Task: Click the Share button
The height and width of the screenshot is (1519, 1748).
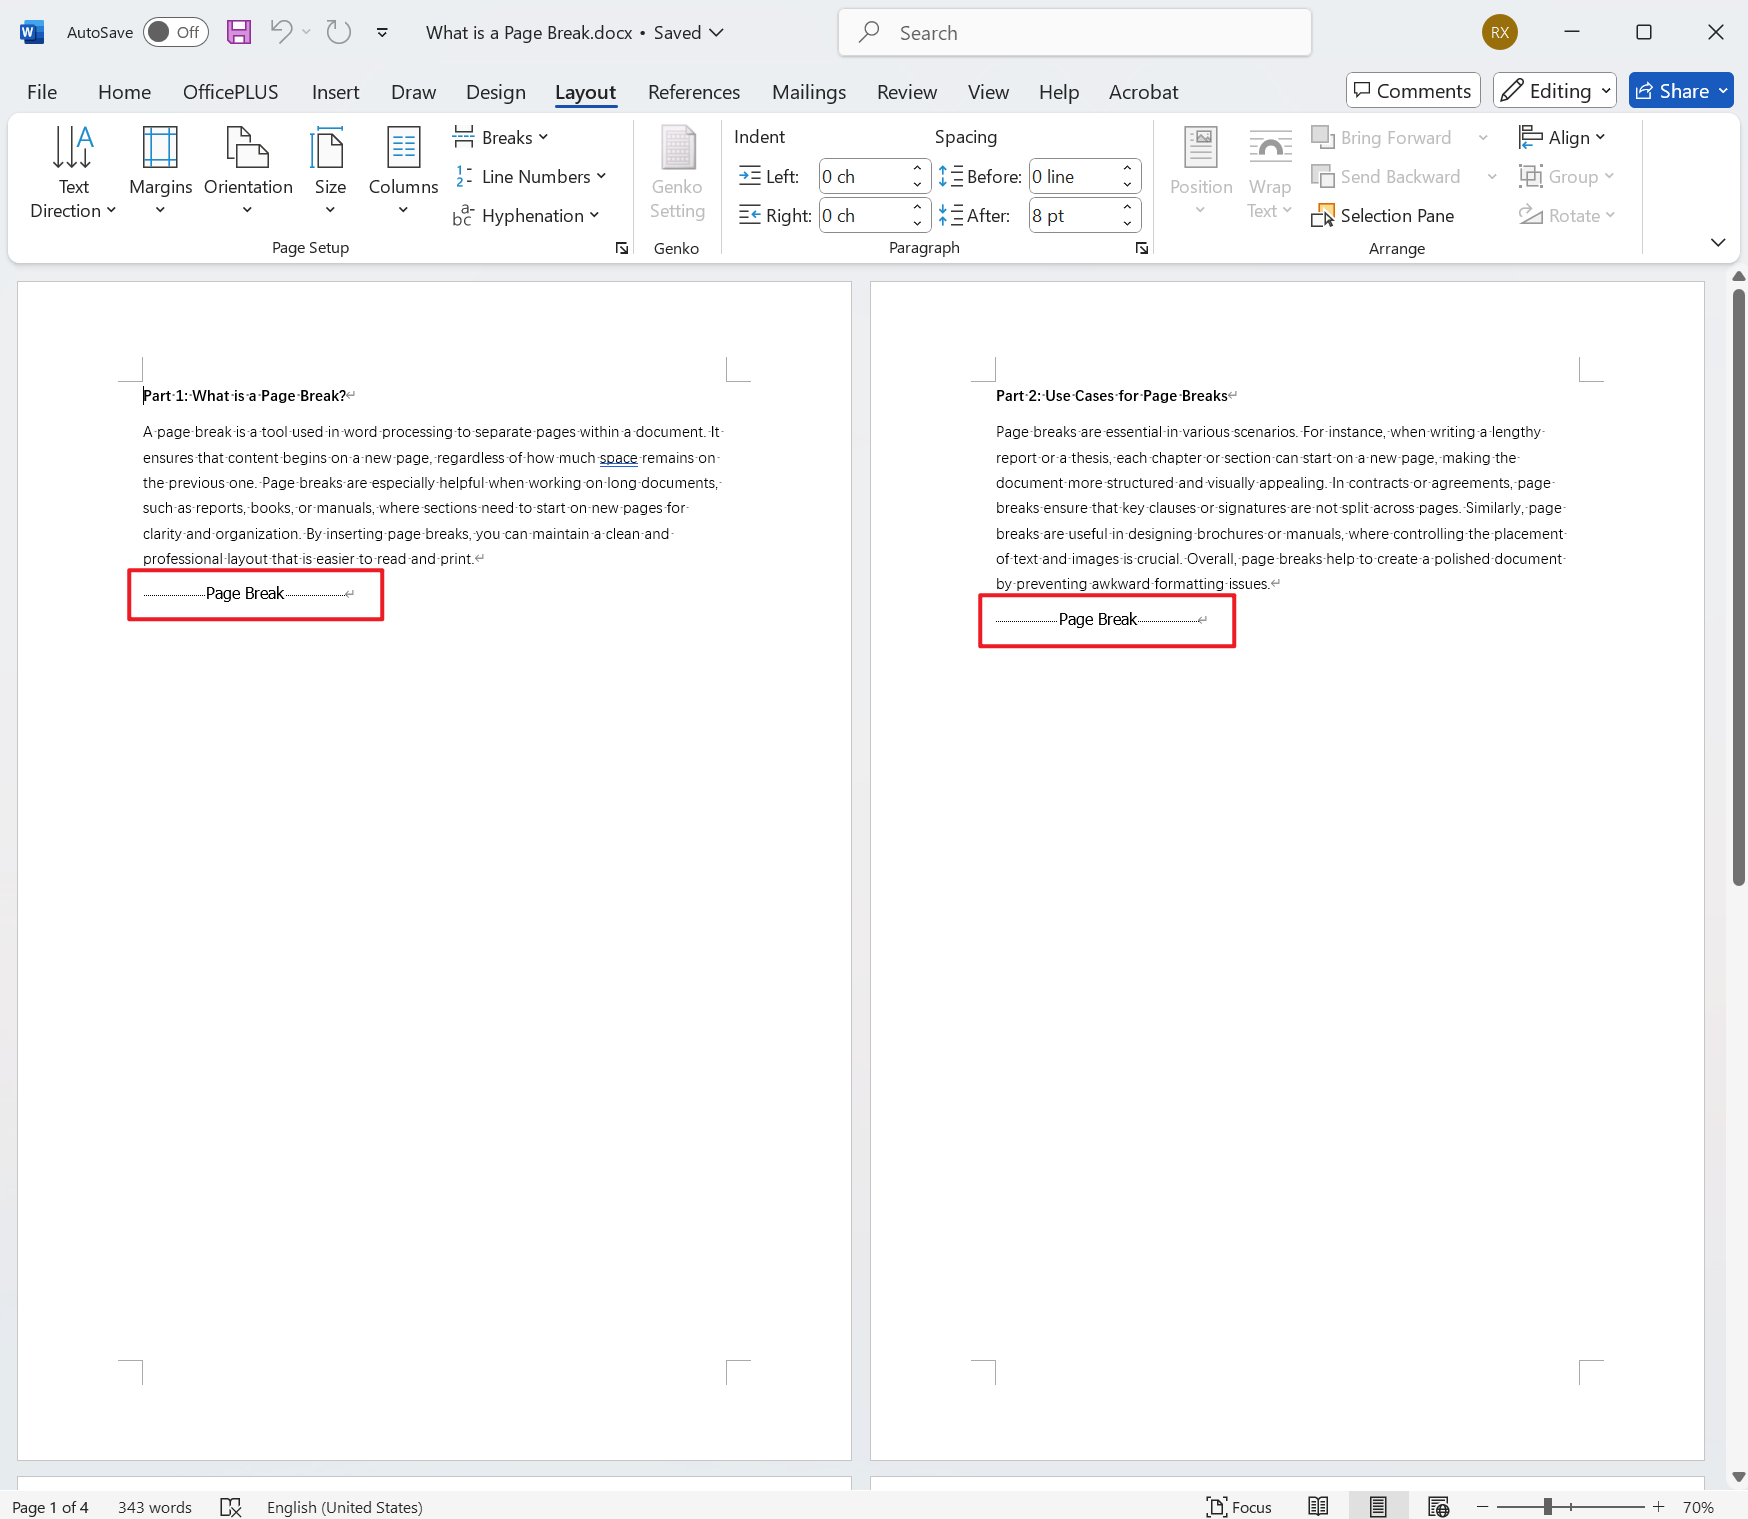Action: (1680, 90)
